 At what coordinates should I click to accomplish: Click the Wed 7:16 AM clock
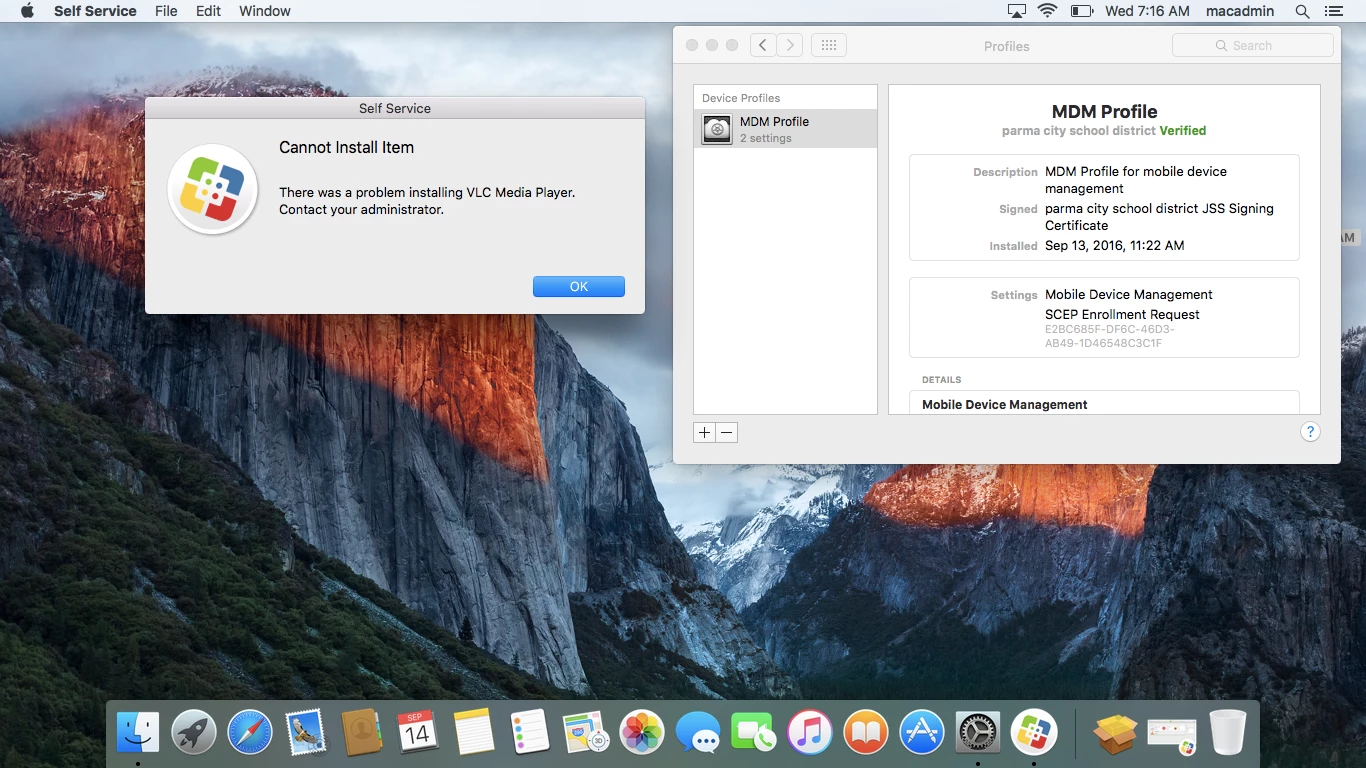coord(1147,11)
